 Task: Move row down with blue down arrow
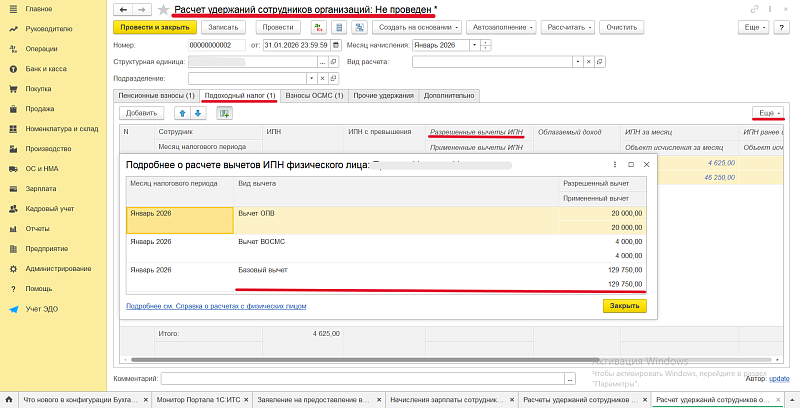197,113
